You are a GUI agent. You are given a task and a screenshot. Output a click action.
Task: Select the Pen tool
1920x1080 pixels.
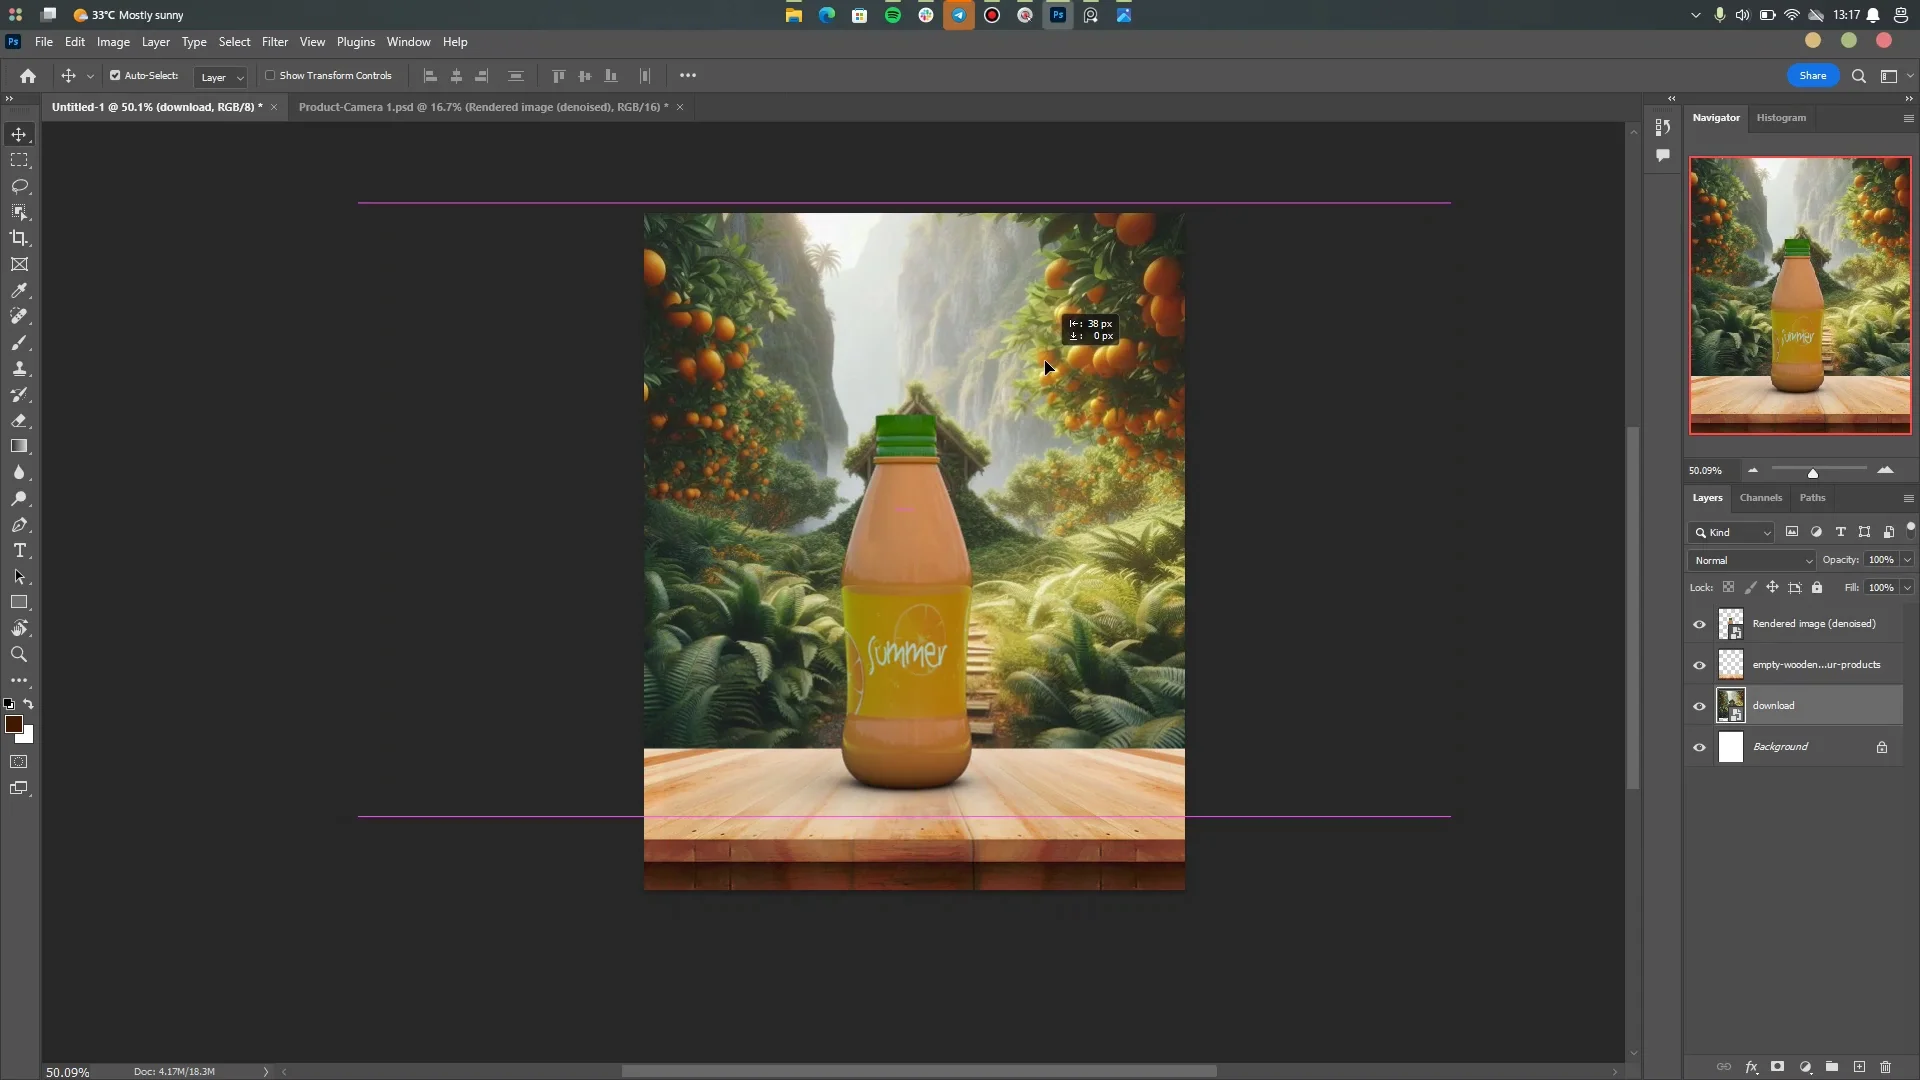19,524
